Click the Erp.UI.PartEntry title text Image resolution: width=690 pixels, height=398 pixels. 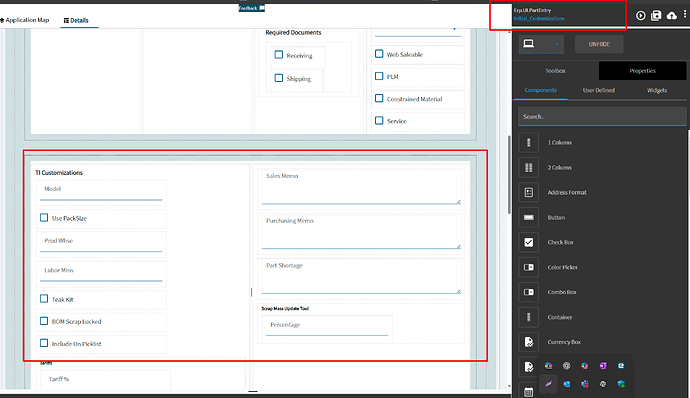click(532, 10)
